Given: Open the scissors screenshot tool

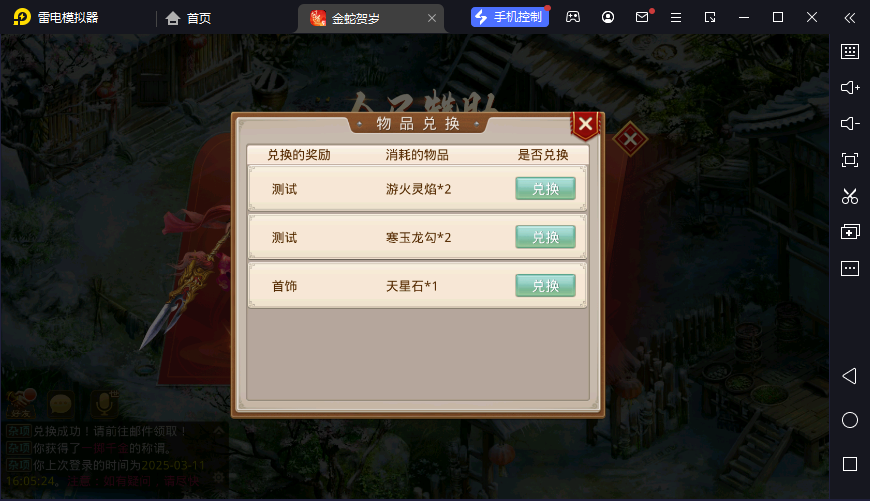Looking at the screenshot, I should (849, 196).
